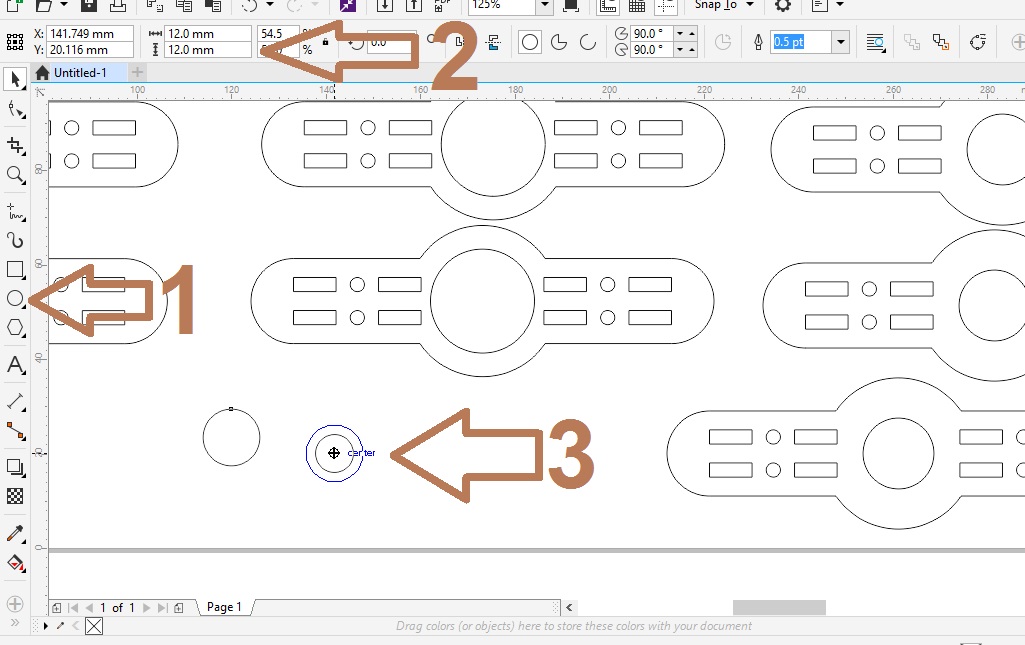Click the '1 of 1' page counter
The width and height of the screenshot is (1025, 645).
(117, 608)
